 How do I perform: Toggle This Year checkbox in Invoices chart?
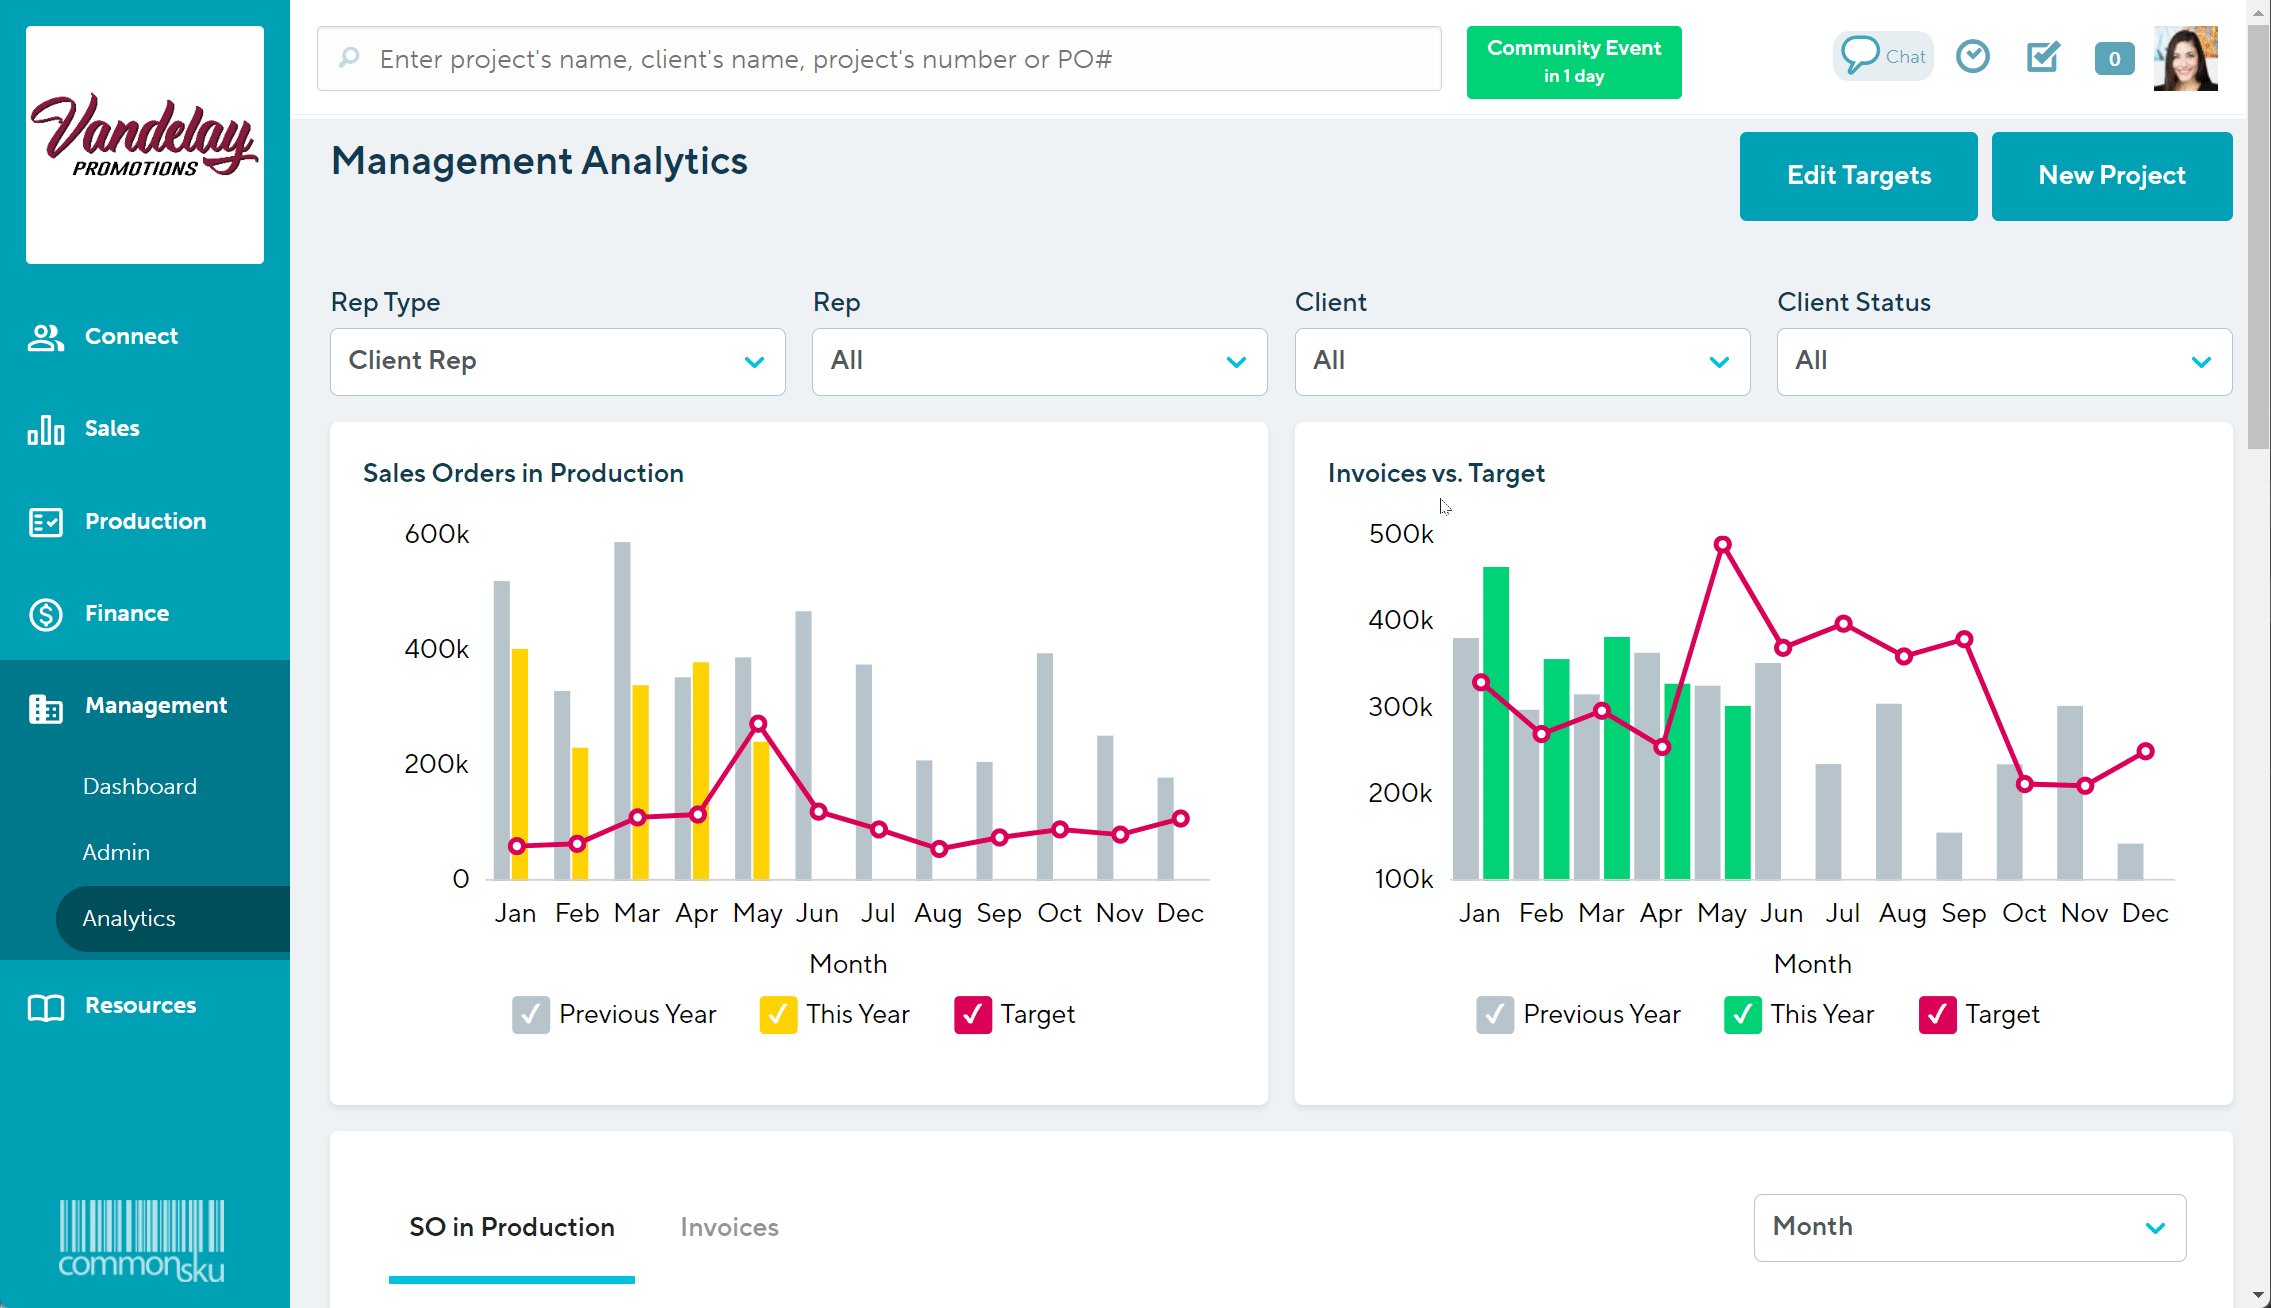[1742, 1015]
